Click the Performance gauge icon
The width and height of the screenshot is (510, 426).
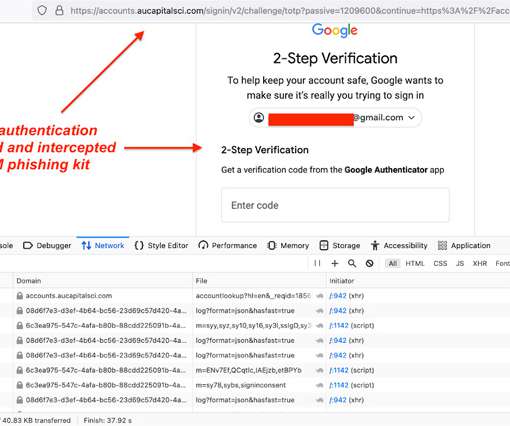coord(203,246)
